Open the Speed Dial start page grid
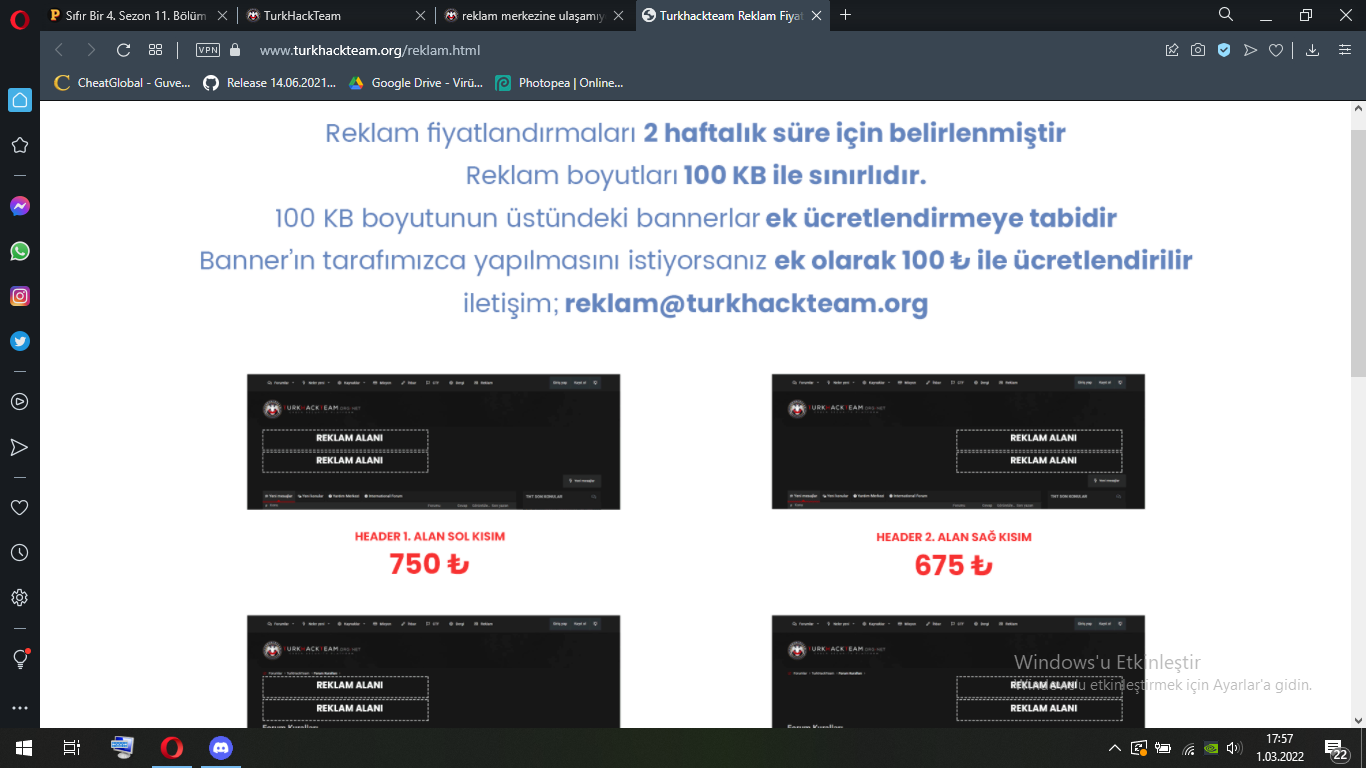This screenshot has width=1366, height=768. [155, 50]
